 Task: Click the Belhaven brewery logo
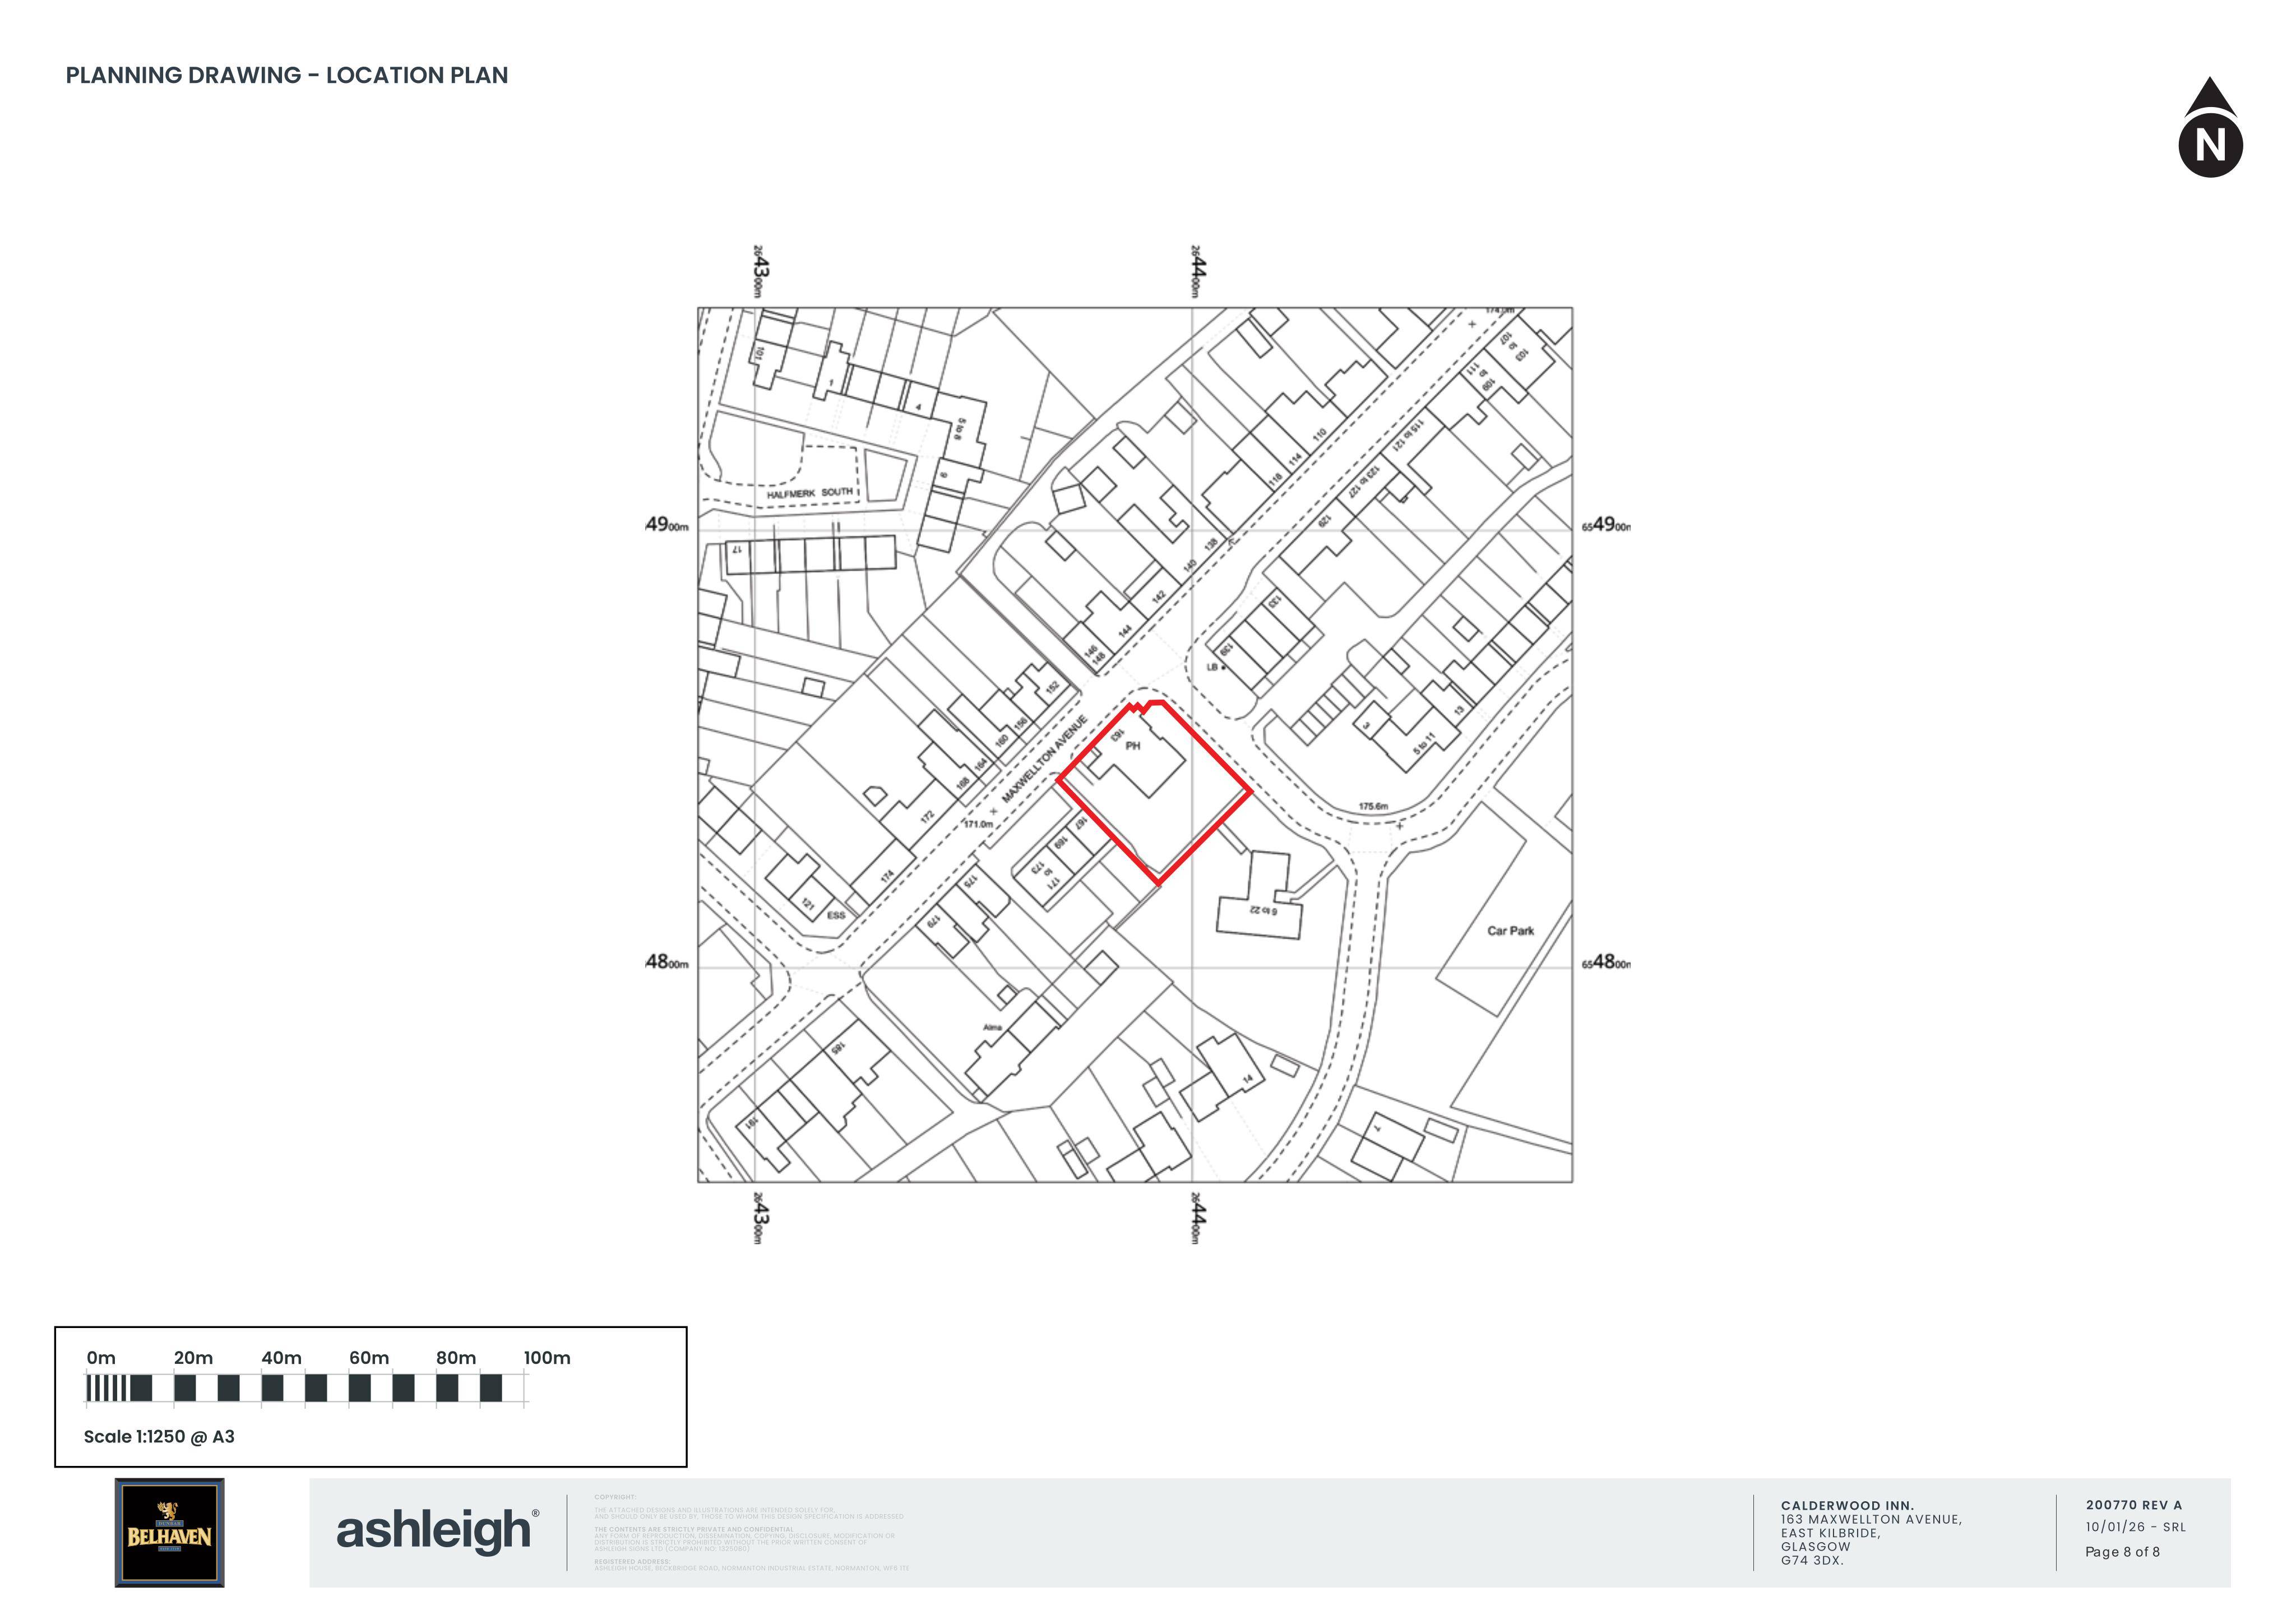(x=169, y=1533)
